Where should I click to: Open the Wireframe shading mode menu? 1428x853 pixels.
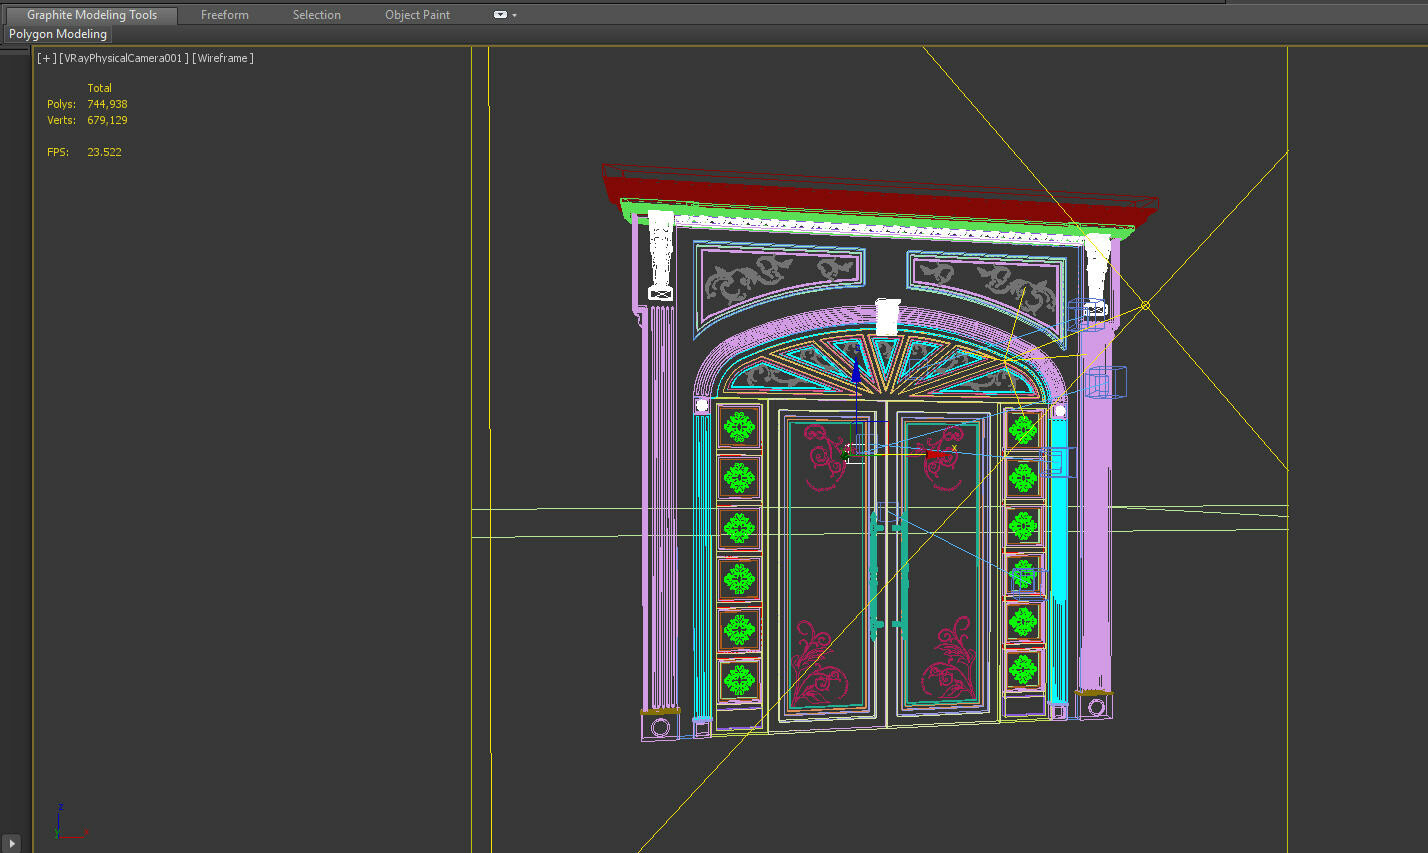click(222, 58)
